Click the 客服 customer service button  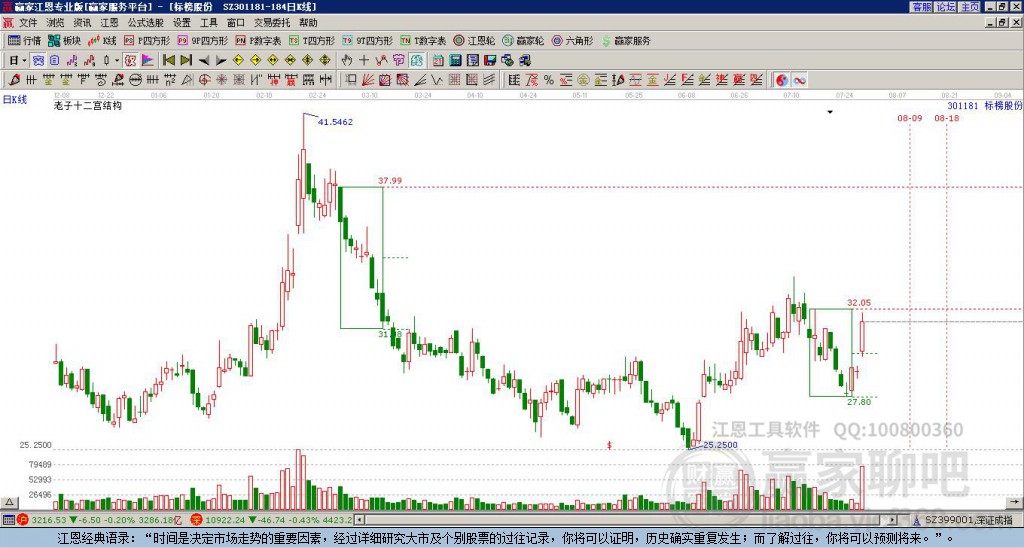[921, 7]
